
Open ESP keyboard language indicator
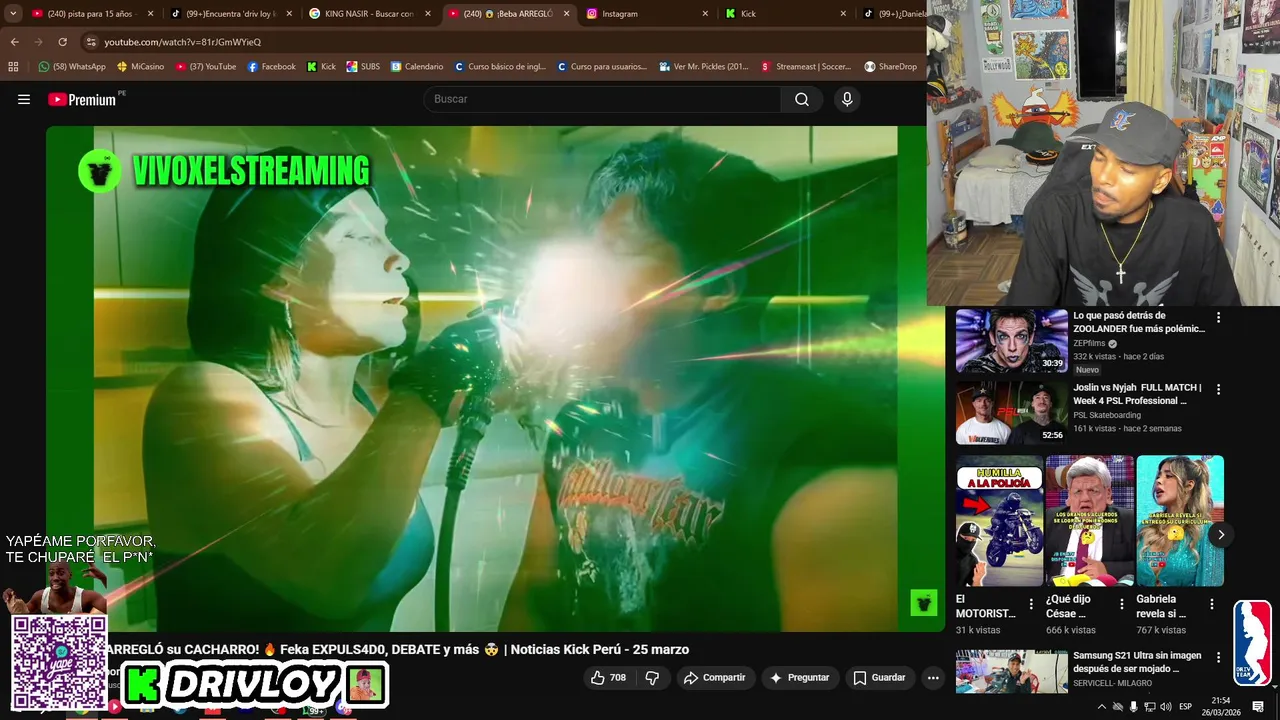[1185, 707]
